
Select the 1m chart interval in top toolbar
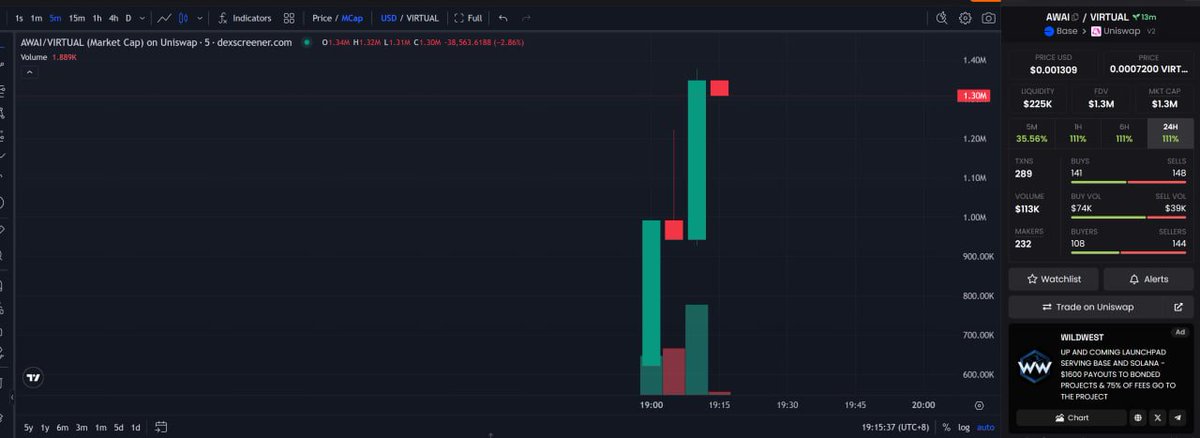coord(36,18)
